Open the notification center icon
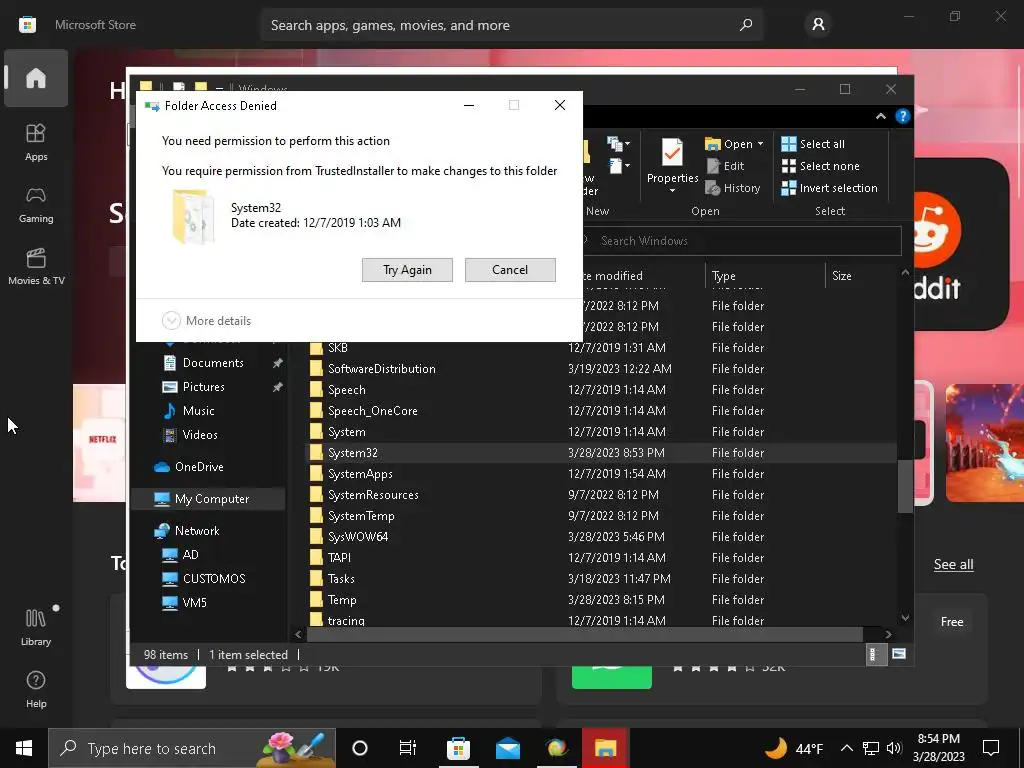Viewport: 1024px width, 768px height. (x=991, y=748)
